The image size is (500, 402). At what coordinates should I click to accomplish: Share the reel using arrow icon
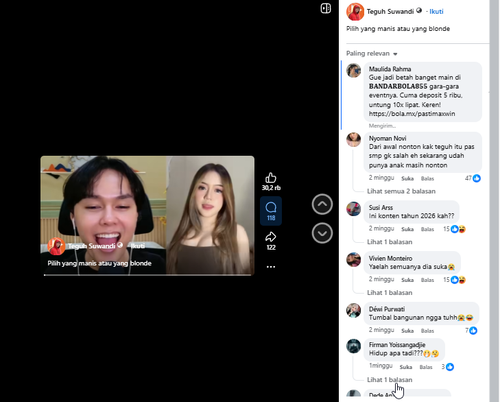(271, 237)
